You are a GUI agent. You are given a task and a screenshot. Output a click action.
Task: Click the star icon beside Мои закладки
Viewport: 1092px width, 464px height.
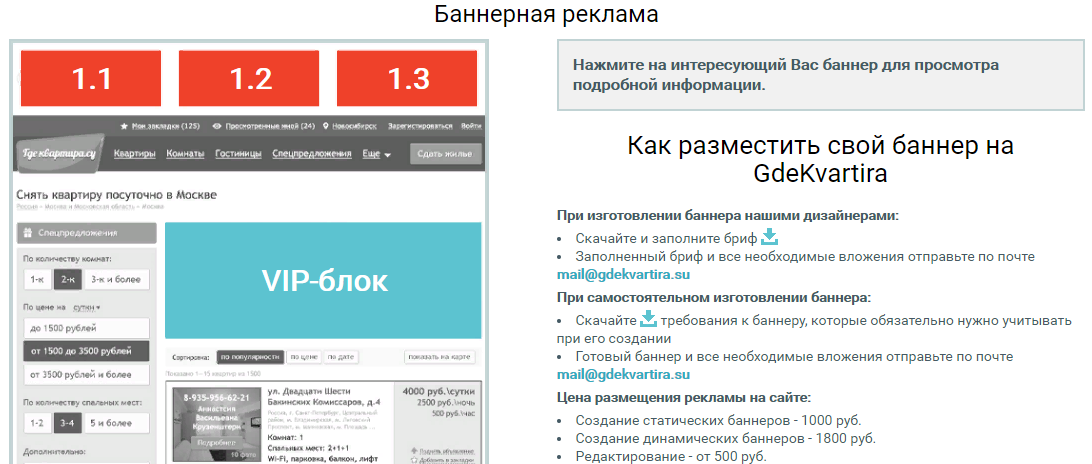coord(124,127)
